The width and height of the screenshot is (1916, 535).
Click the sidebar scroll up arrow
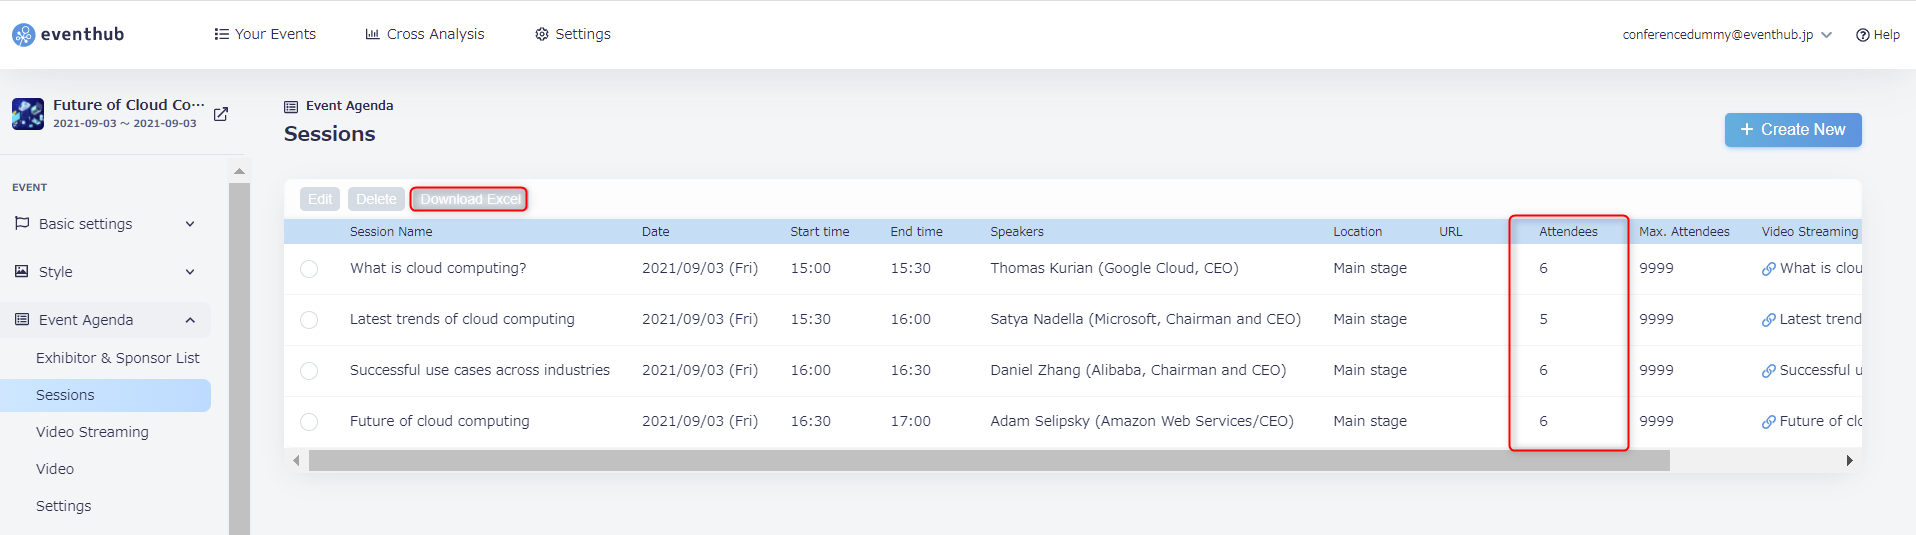(239, 171)
